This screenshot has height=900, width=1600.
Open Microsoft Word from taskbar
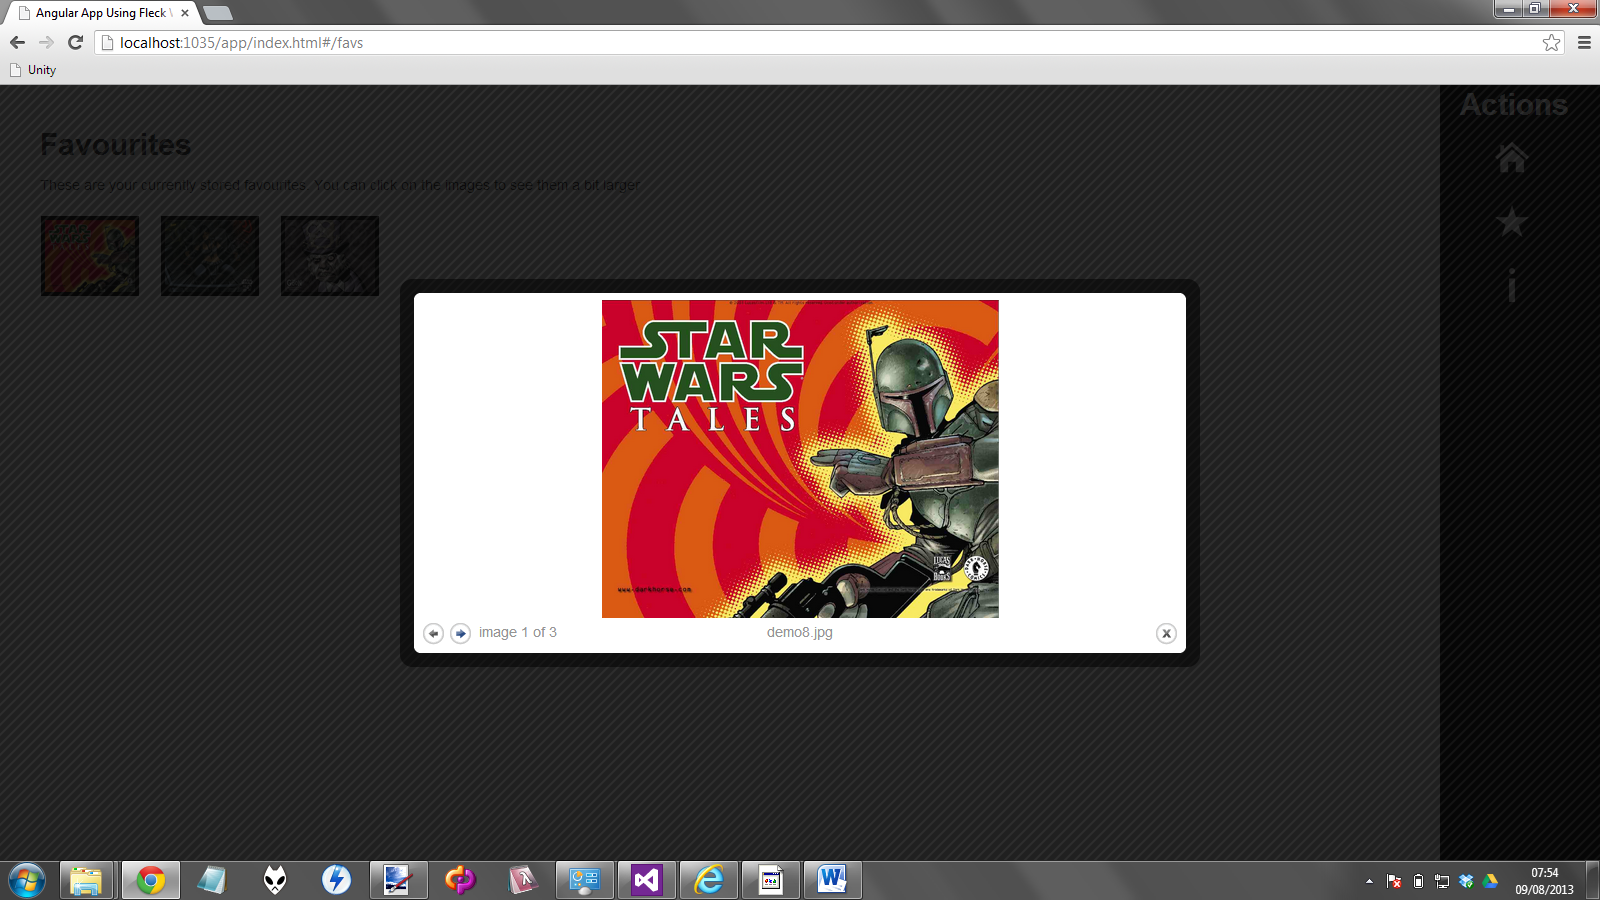point(831,881)
